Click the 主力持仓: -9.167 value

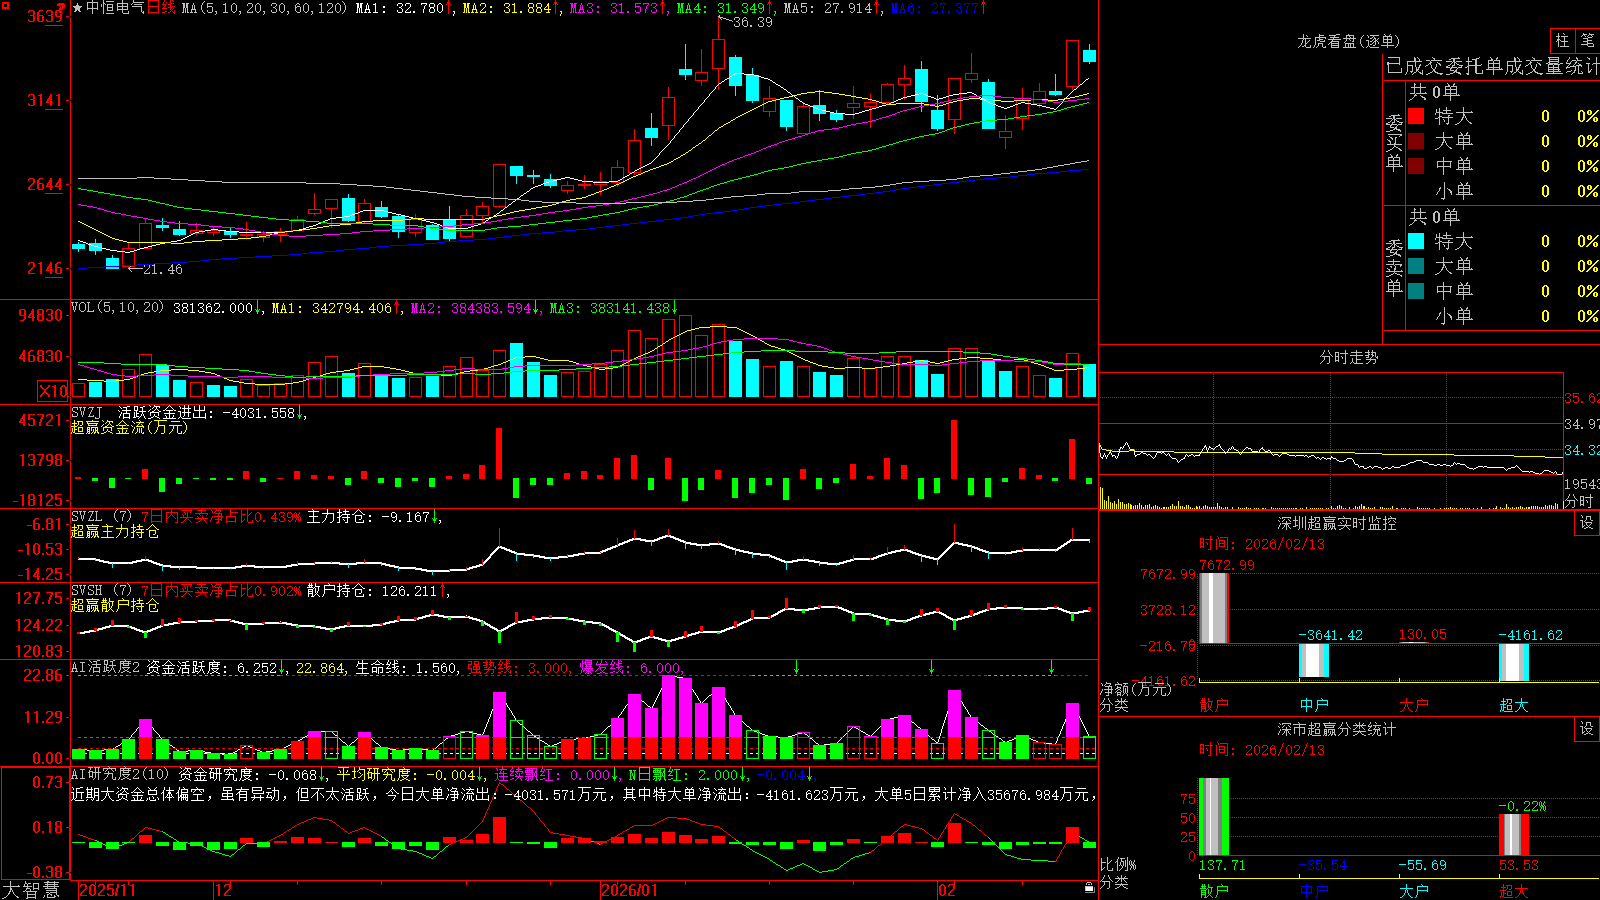tap(370, 517)
